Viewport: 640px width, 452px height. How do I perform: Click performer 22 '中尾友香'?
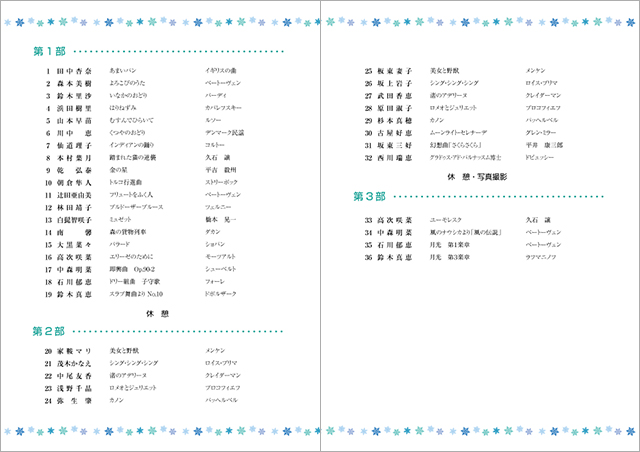[74, 376]
